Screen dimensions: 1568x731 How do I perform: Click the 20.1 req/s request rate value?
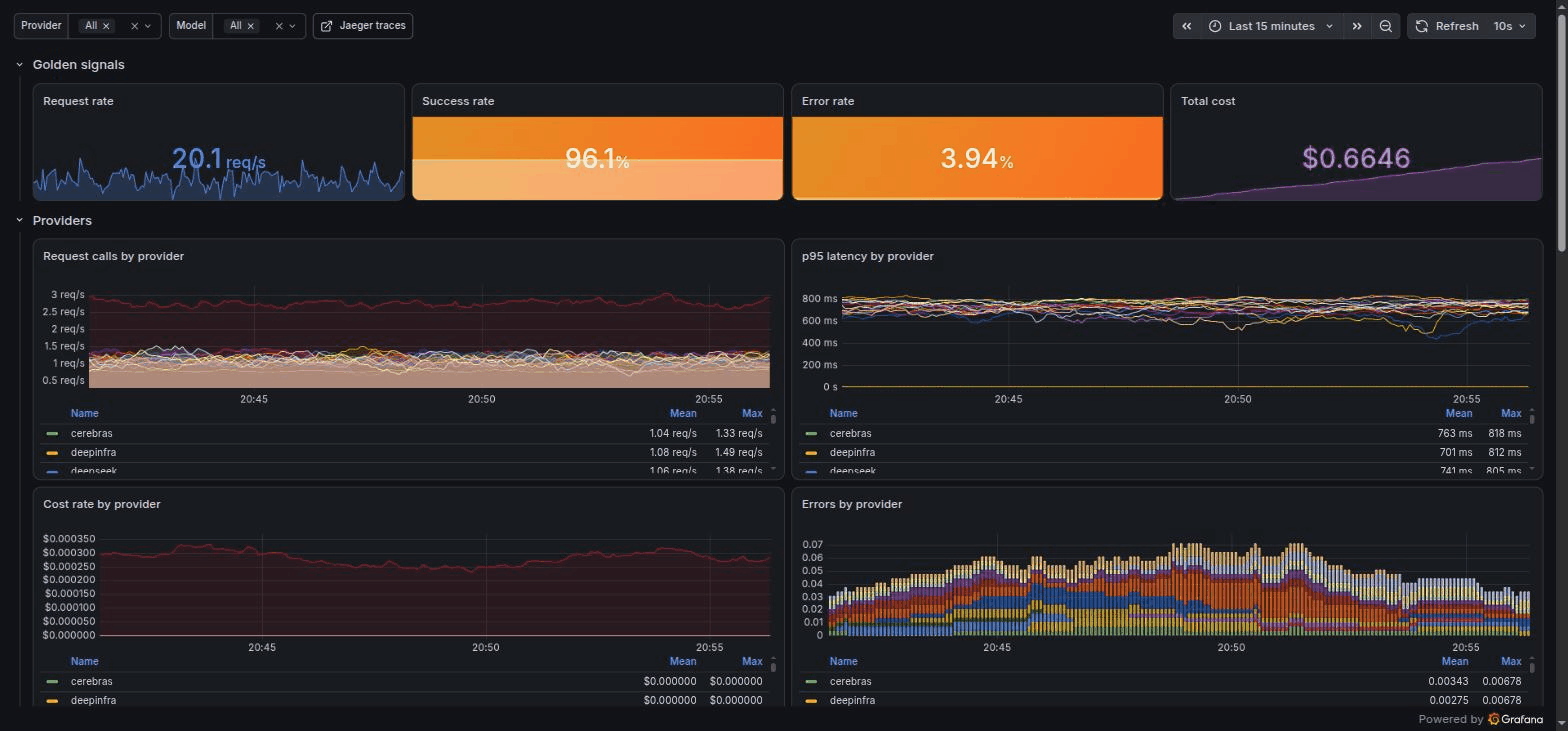coord(218,159)
